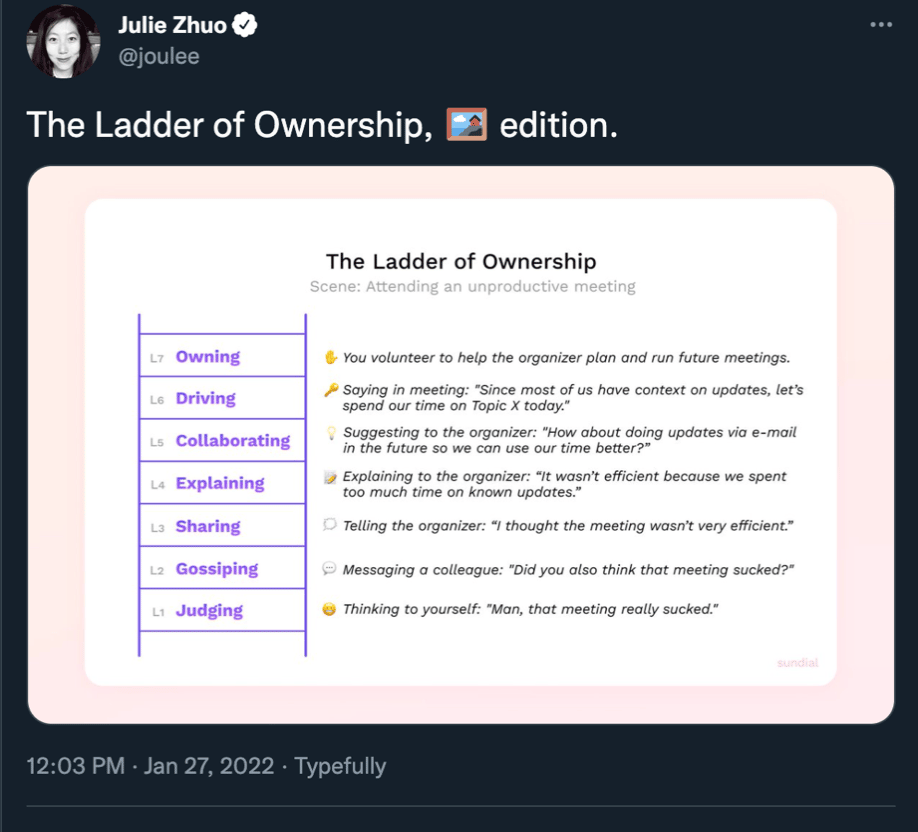Click the L1 Judging ladder rung
The width and height of the screenshot is (918, 832).
tap(222, 610)
